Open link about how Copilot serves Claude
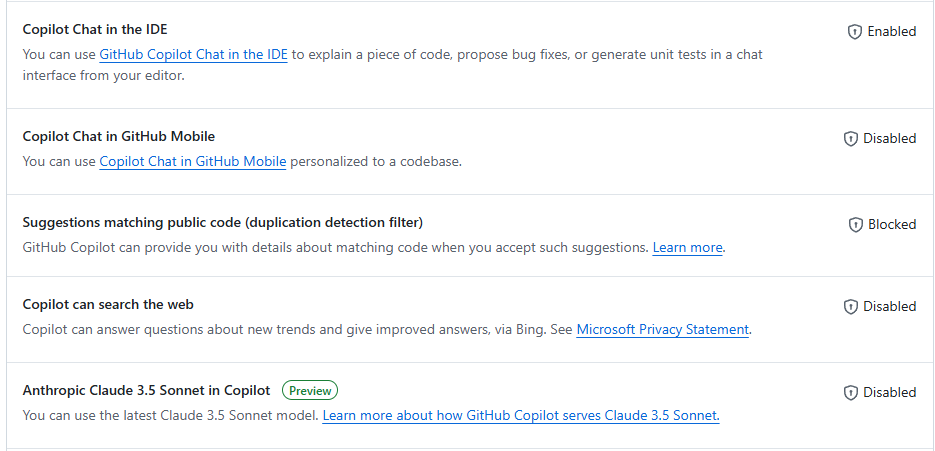This screenshot has height=451, width=935. (x=520, y=415)
